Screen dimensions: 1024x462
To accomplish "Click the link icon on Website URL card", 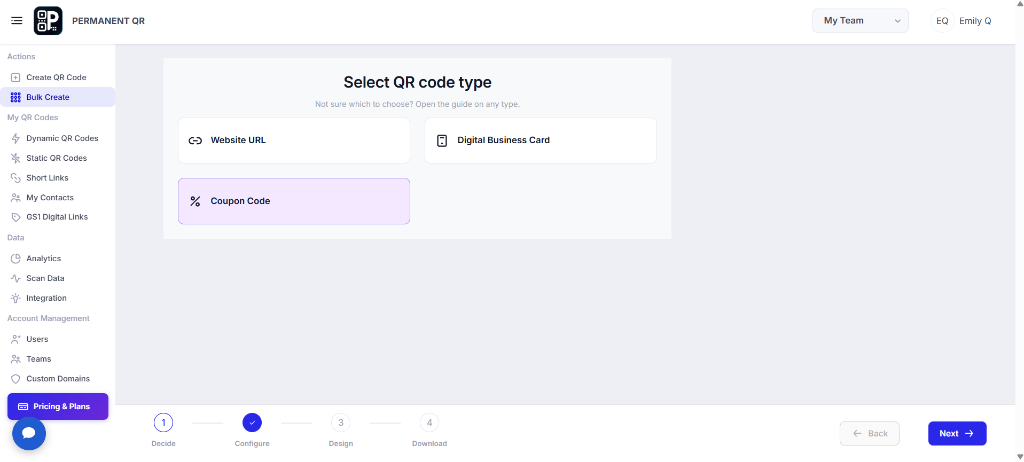I will point(195,140).
